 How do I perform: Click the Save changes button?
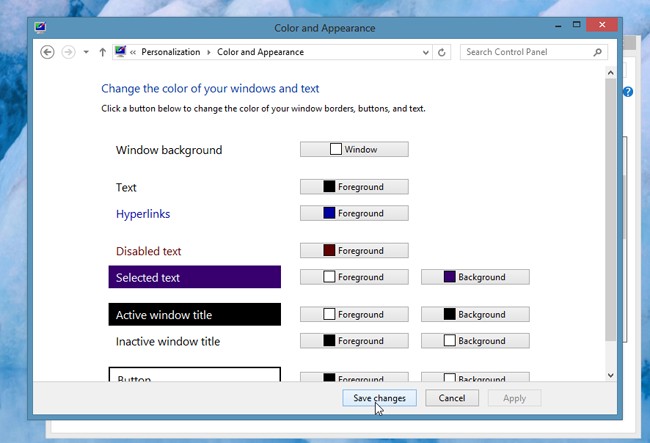pyautogui.click(x=379, y=398)
